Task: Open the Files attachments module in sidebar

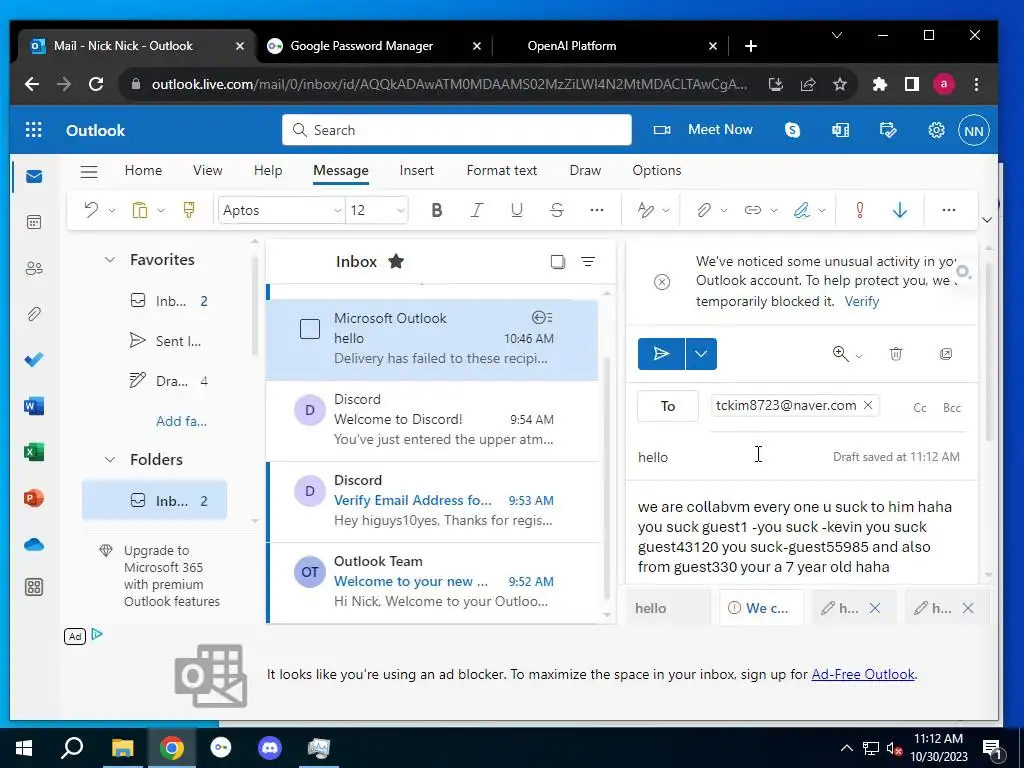Action: point(34,314)
